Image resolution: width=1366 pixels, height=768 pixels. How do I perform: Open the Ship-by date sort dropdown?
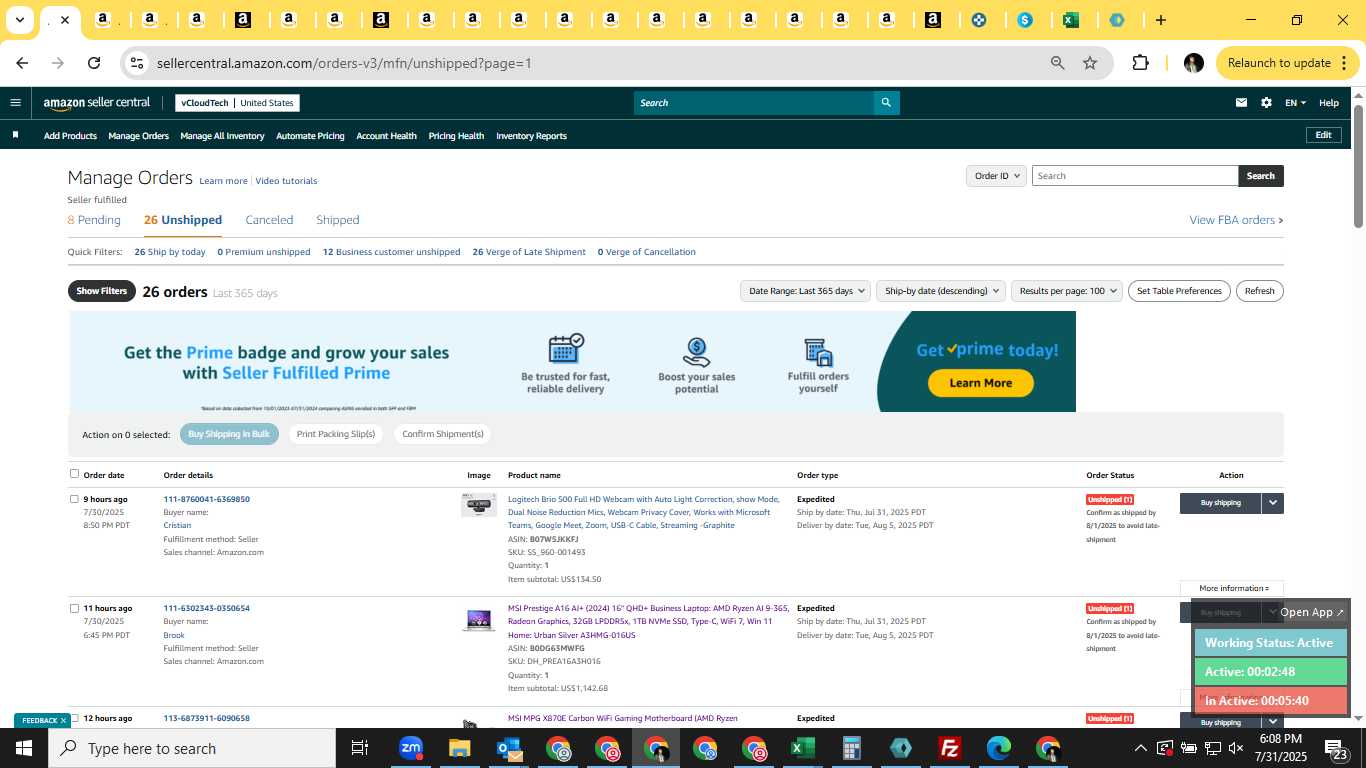pos(940,291)
